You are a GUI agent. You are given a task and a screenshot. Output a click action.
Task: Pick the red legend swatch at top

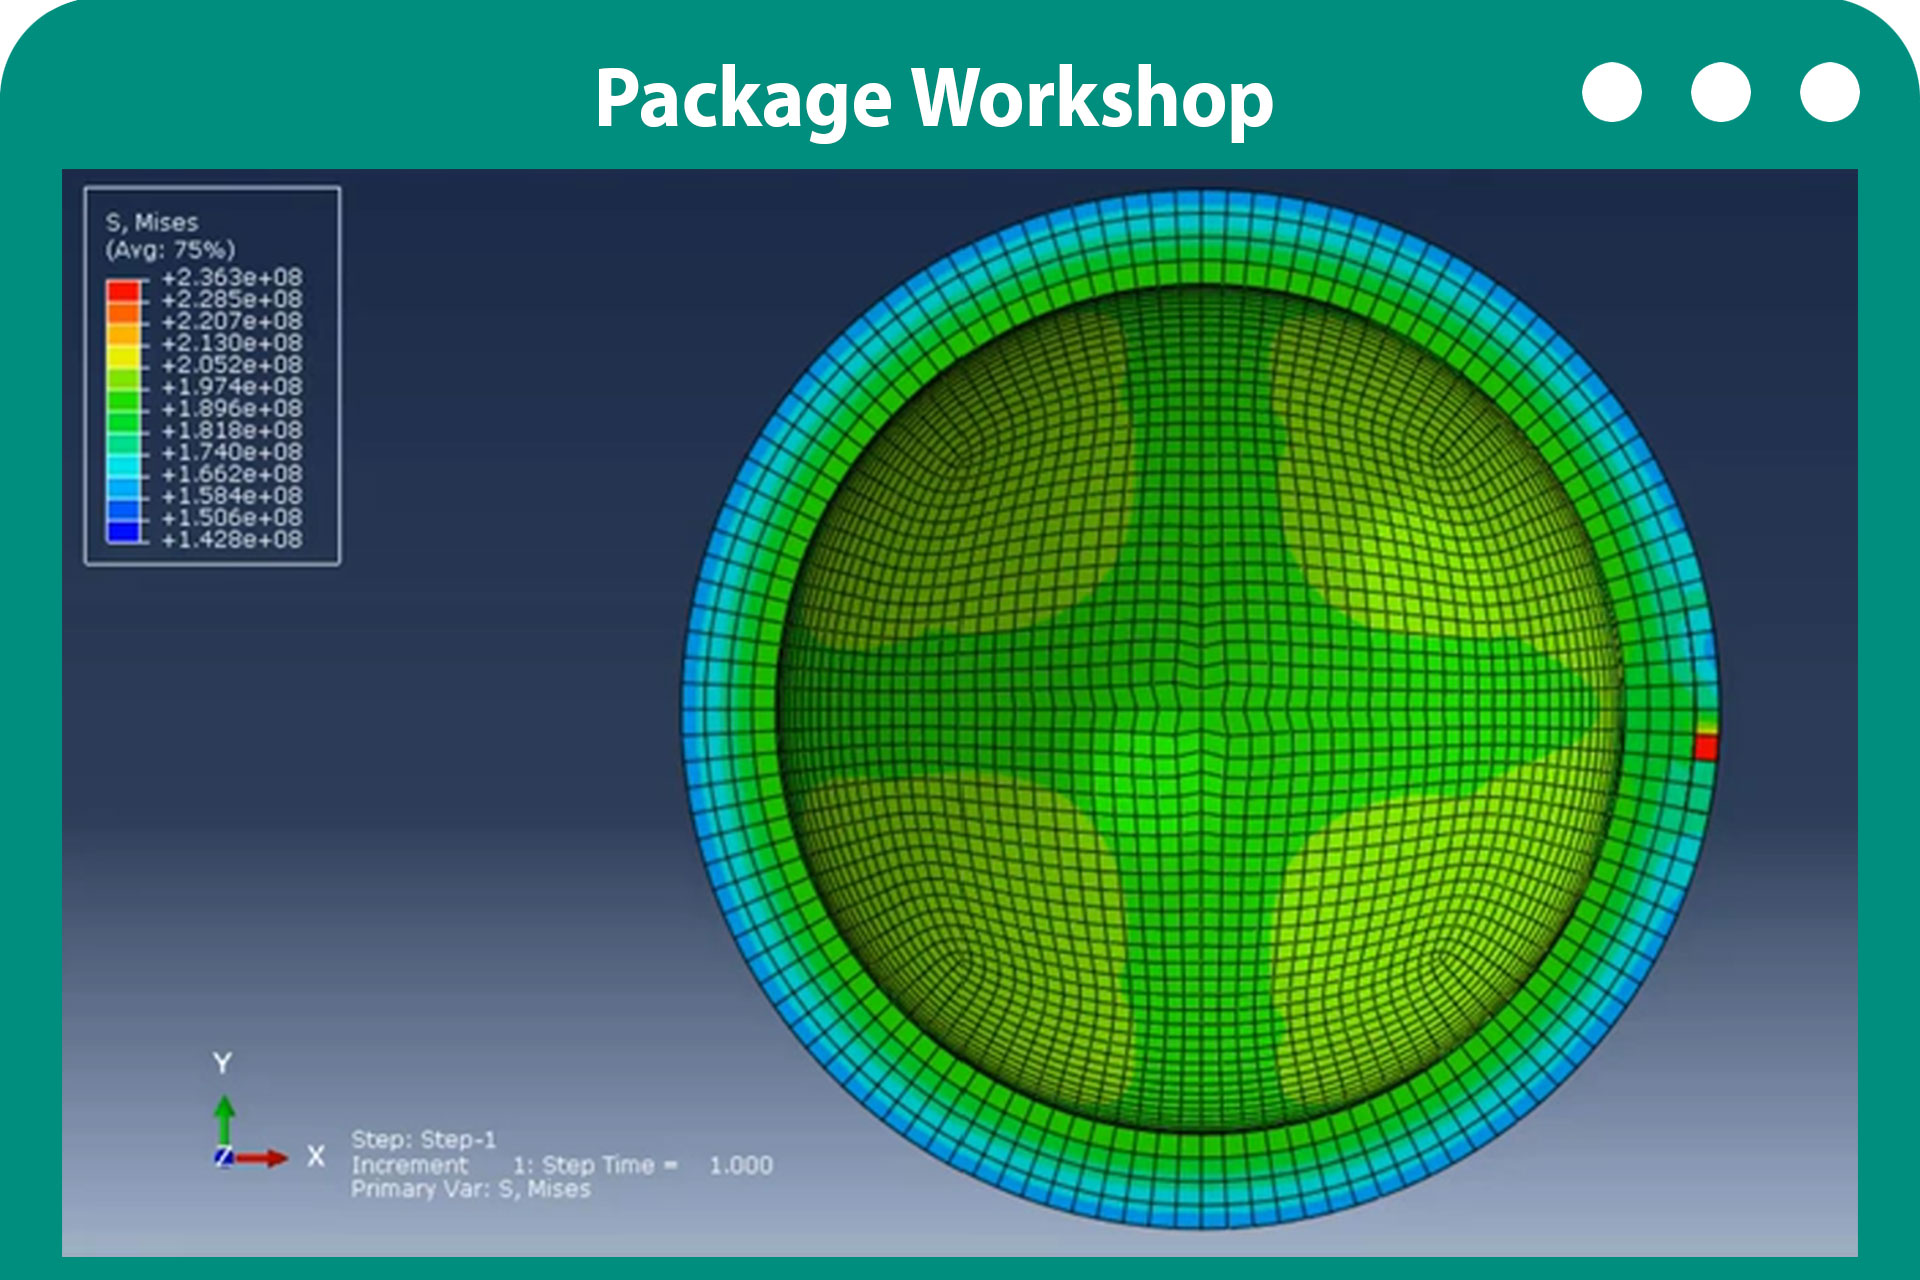[124, 291]
